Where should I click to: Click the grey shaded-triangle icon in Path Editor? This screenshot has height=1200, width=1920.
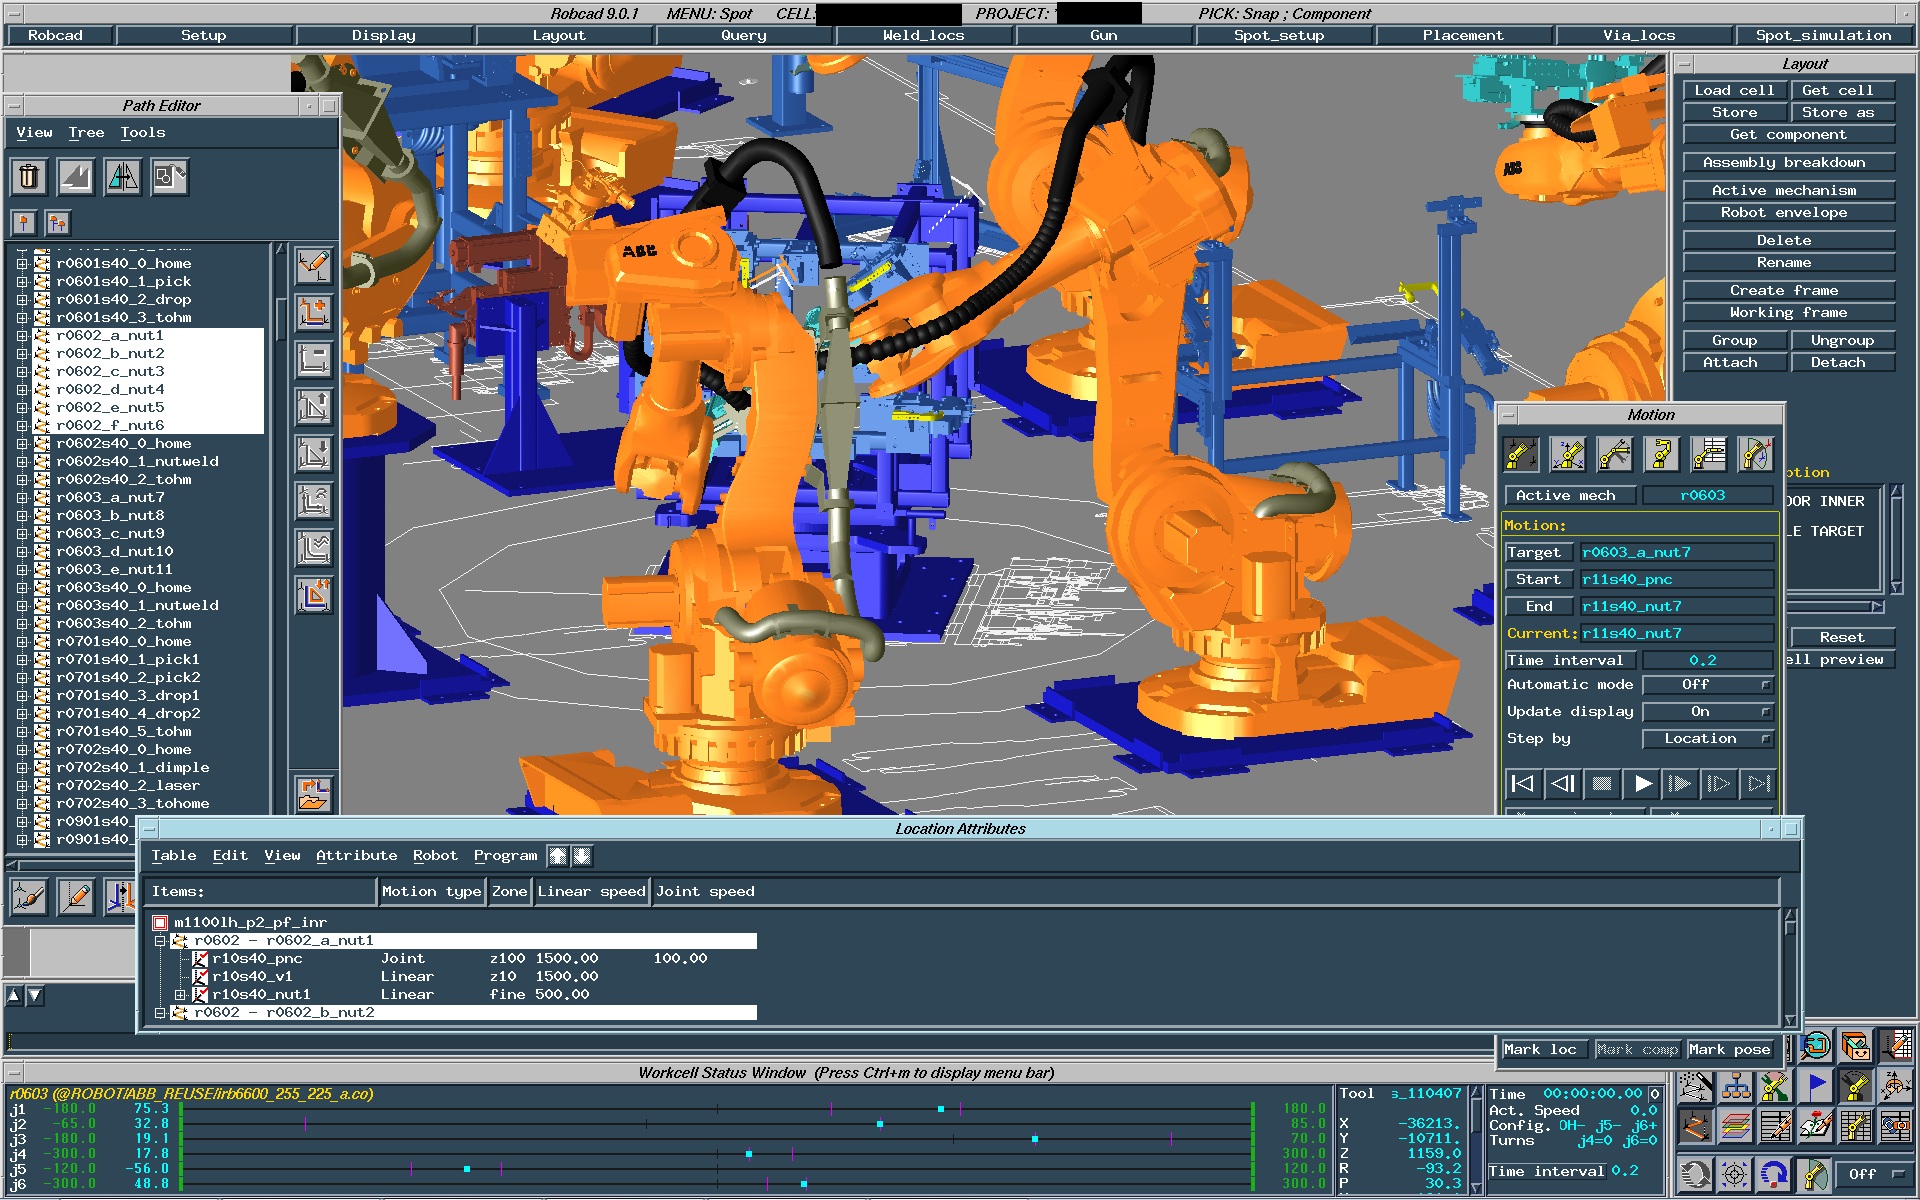tap(76, 177)
